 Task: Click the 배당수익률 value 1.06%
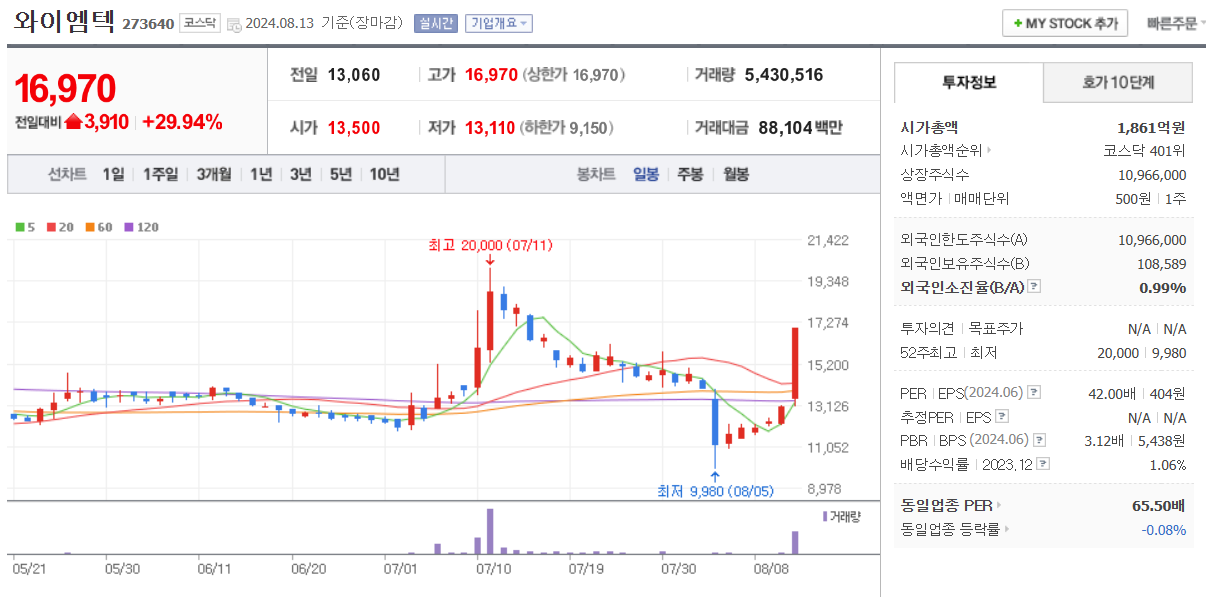click(x=1166, y=464)
